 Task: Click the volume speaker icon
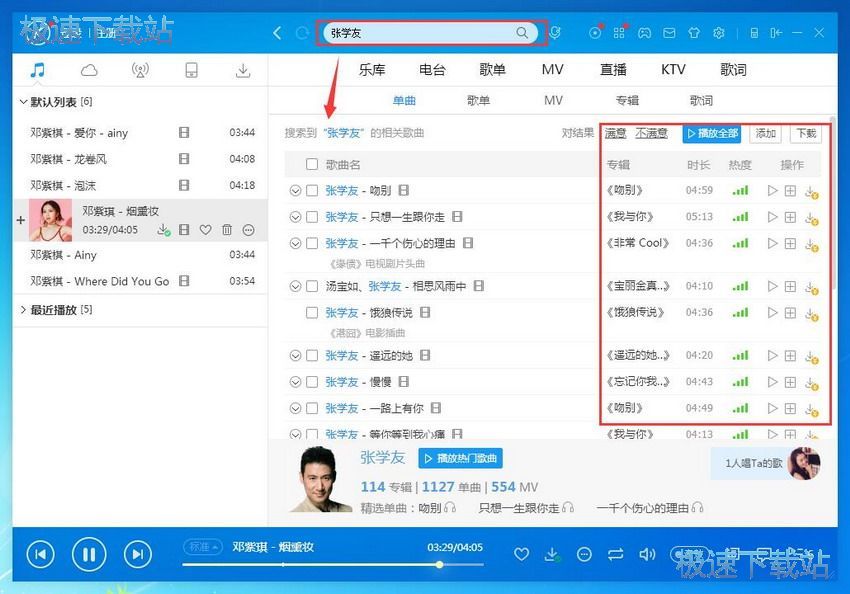coord(647,554)
